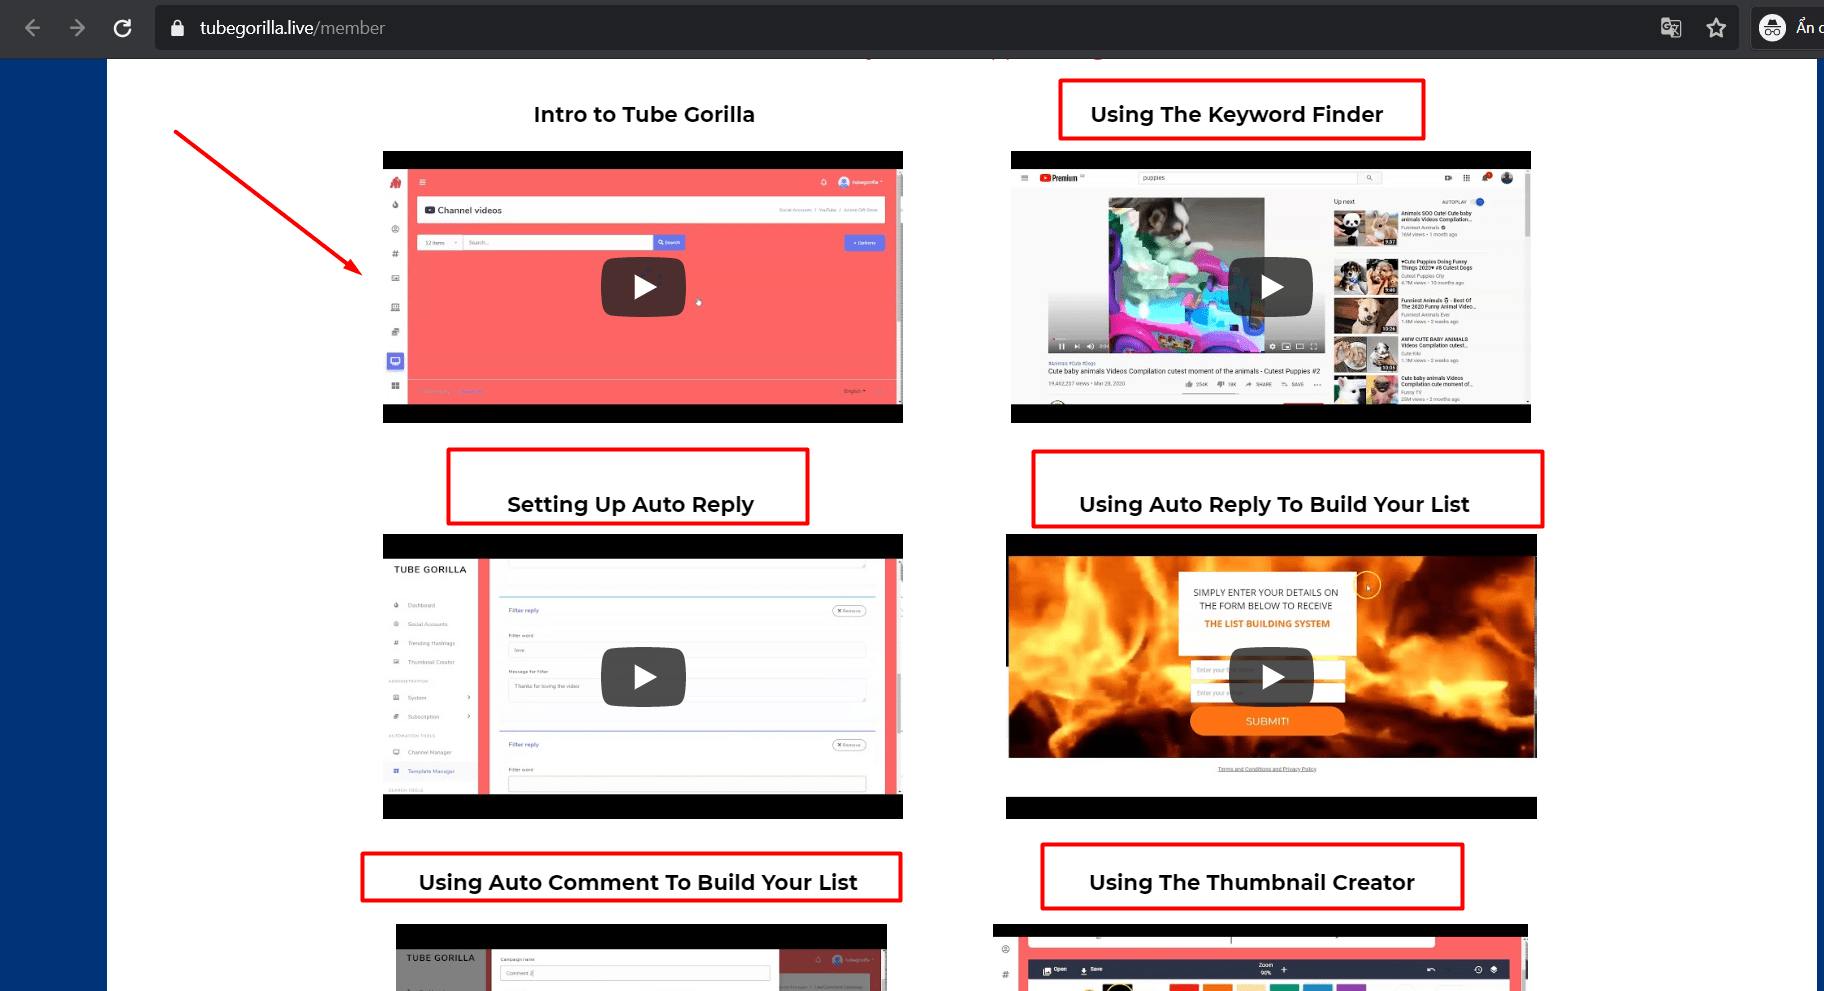The height and width of the screenshot is (991, 1824).
Task: Click the Using The Thumbnail Creator heading
Action: [1252, 883]
